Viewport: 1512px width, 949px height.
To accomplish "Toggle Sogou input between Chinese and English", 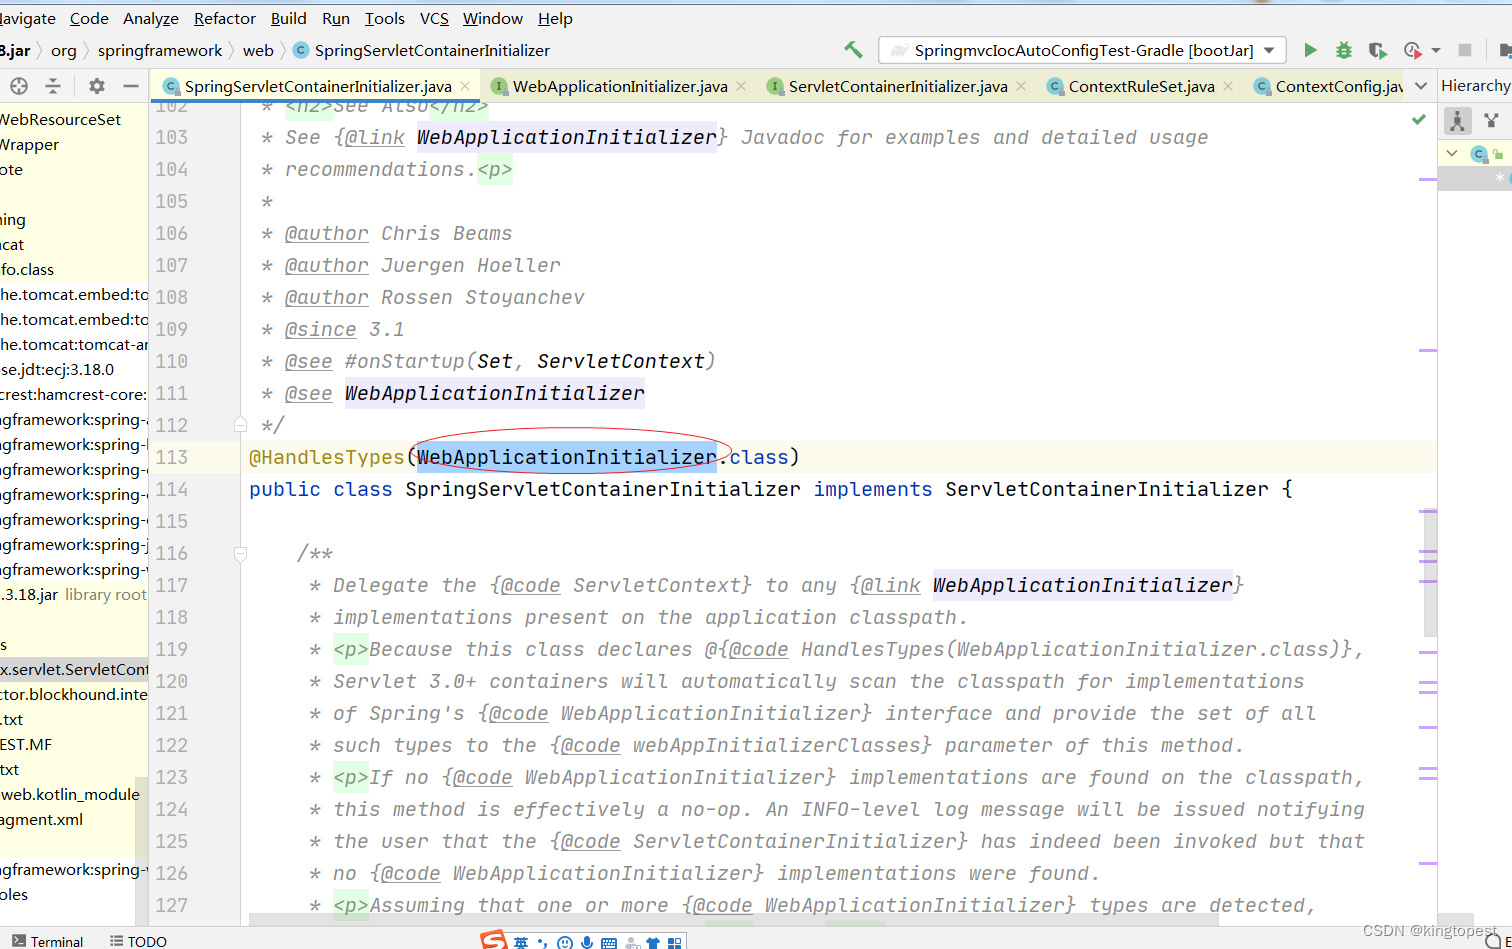I will [x=521, y=941].
